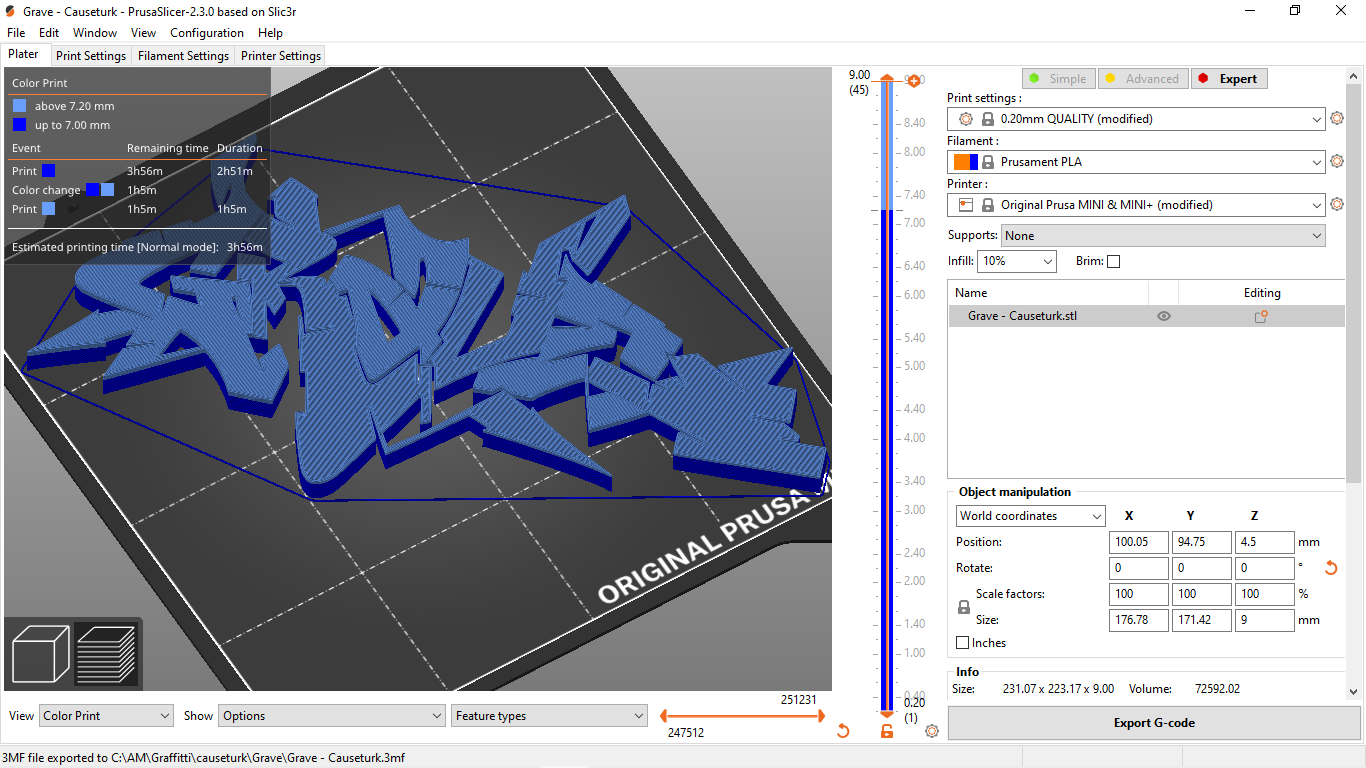Image resolution: width=1366 pixels, height=768 pixels.
Task: Open the Filament preset dropdown
Action: (1136, 162)
